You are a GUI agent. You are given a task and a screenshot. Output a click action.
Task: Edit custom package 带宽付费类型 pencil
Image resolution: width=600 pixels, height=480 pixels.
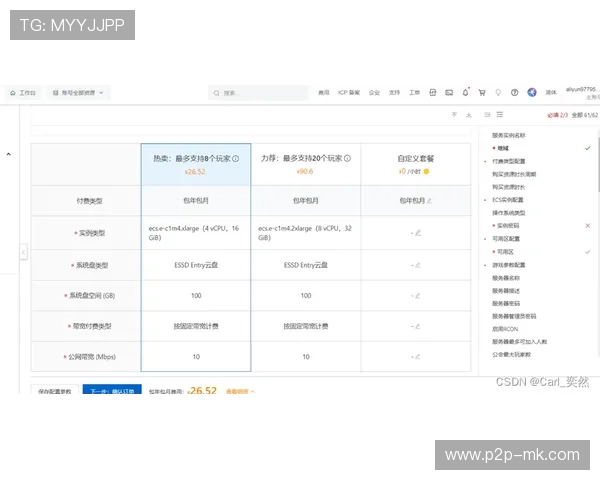pyautogui.click(x=417, y=326)
